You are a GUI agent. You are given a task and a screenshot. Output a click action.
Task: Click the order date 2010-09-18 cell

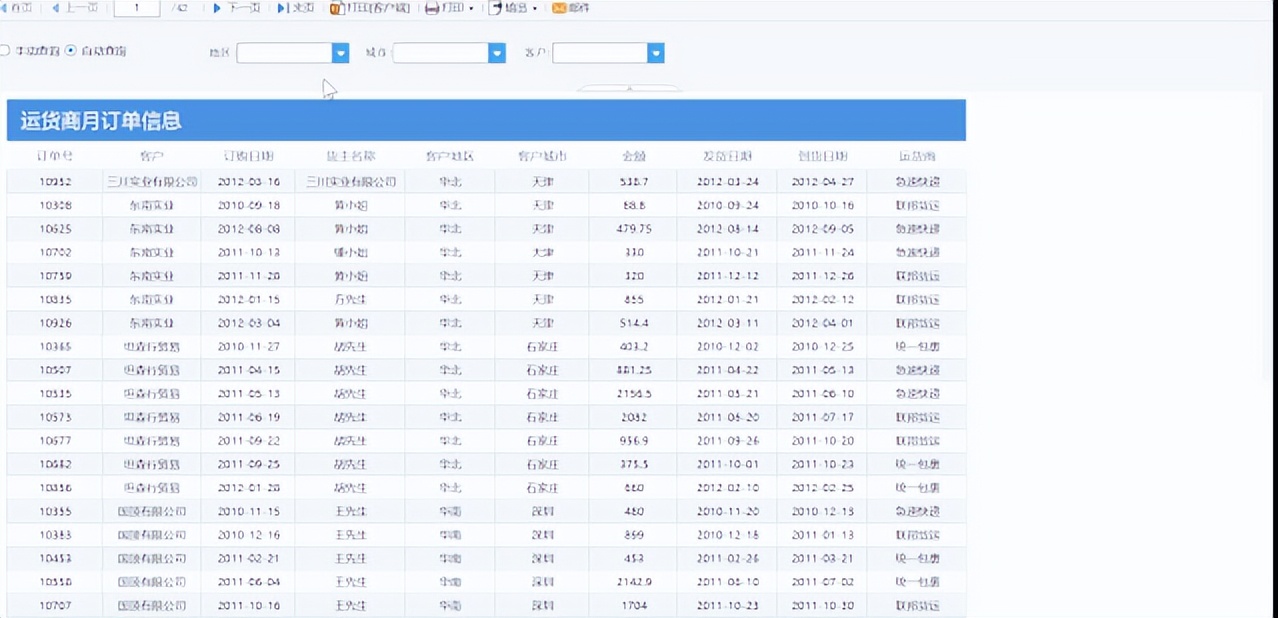pos(250,205)
